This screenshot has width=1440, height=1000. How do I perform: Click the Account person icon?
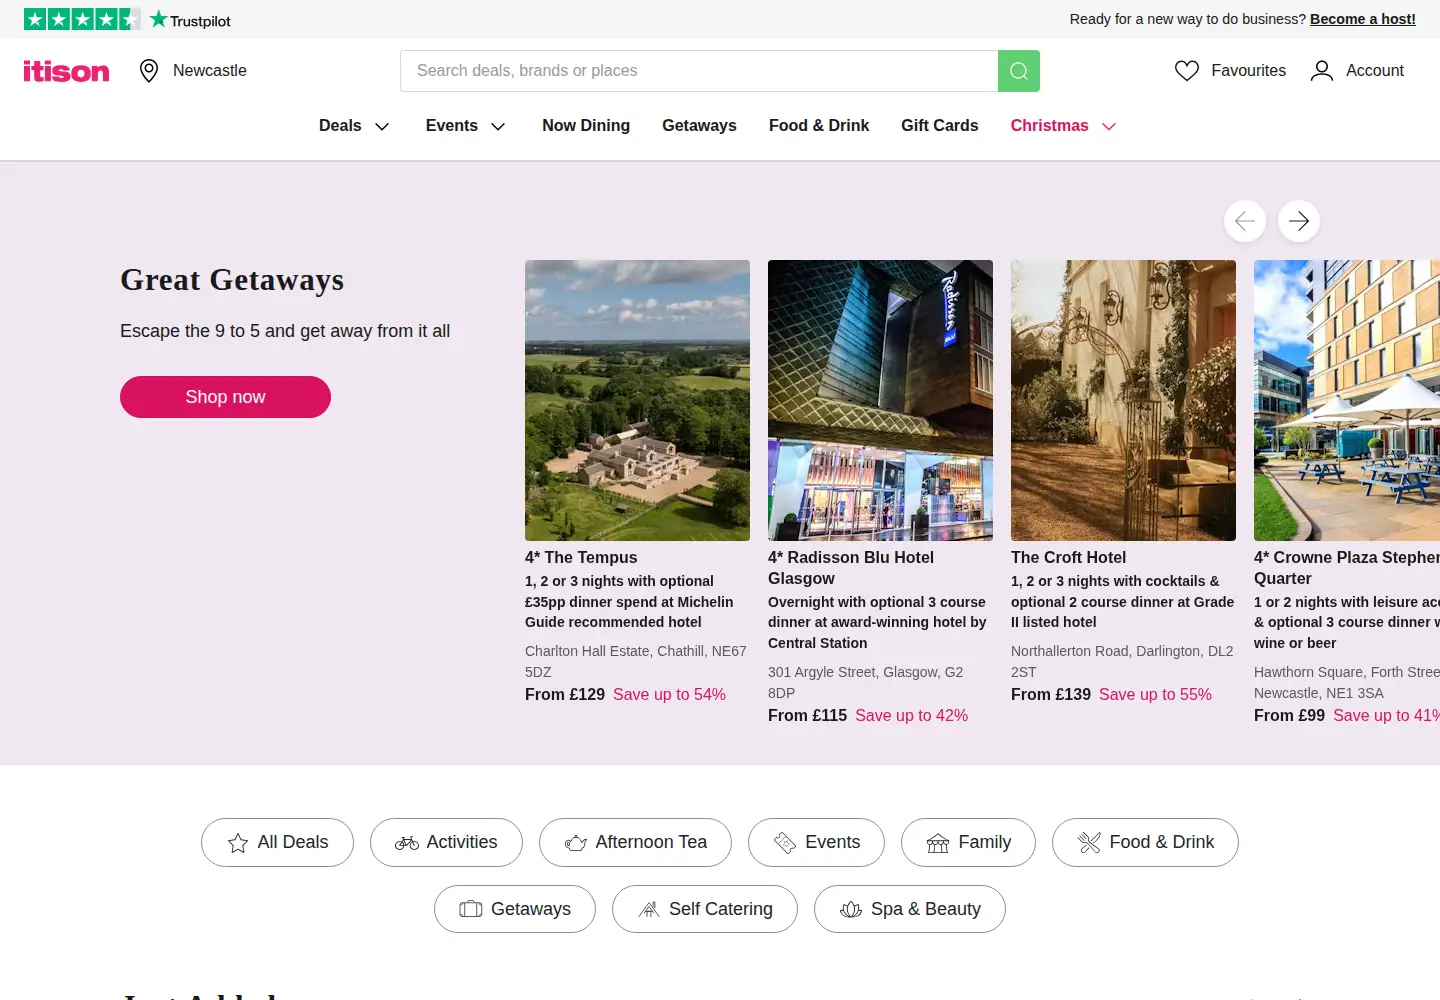(x=1322, y=71)
